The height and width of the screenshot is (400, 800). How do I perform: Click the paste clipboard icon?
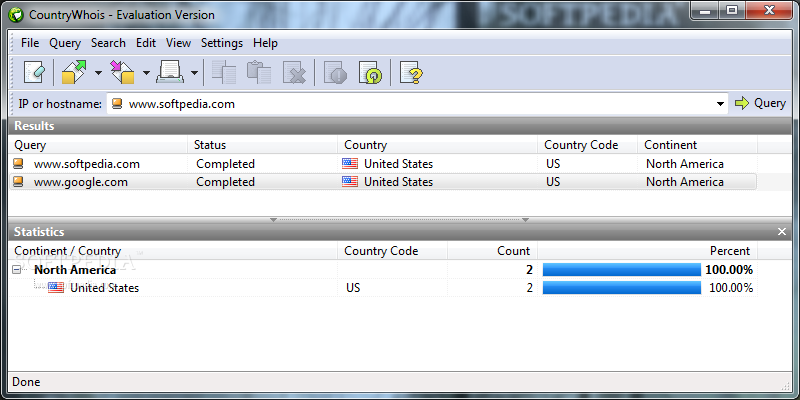(259, 73)
